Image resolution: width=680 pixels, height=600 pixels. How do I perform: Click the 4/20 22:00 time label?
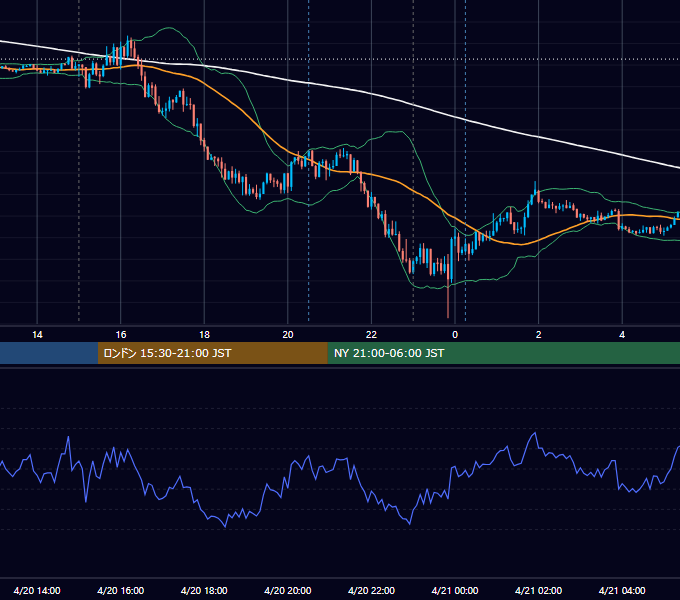pyautogui.click(x=371, y=590)
